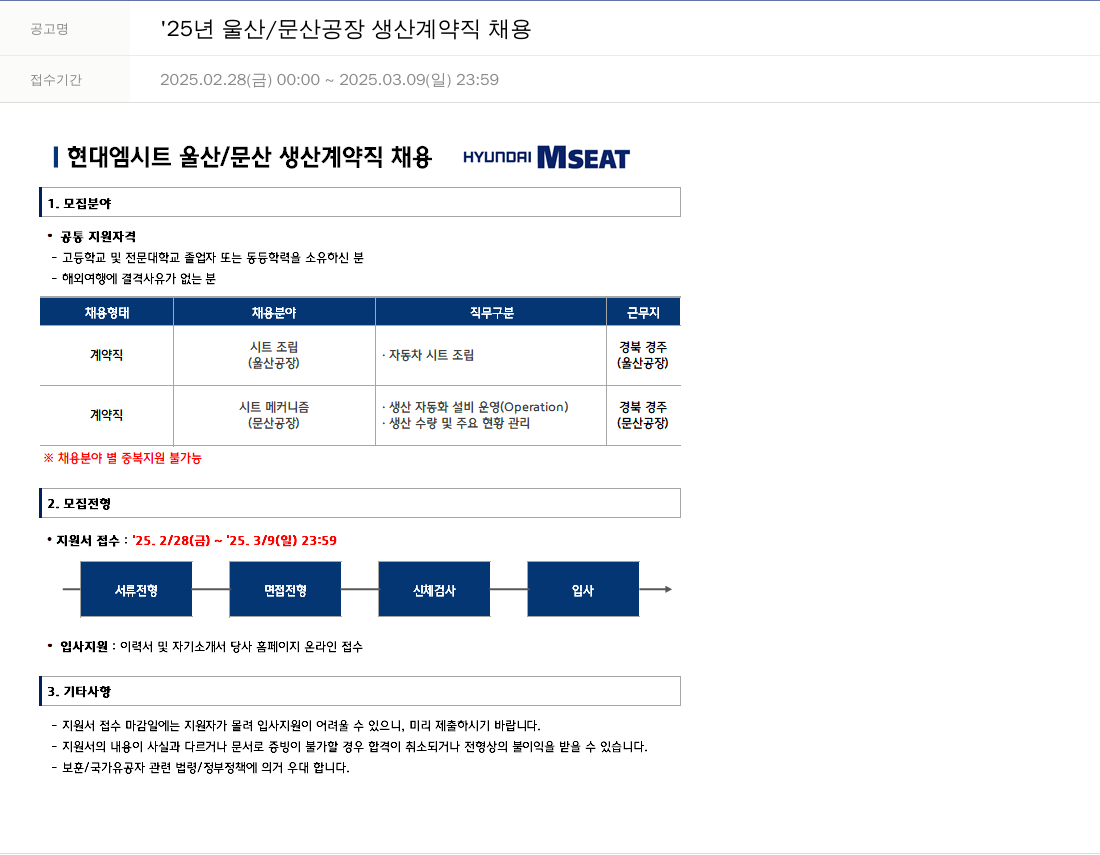Click the 직무구분 column header
The height and width of the screenshot is (855, 1100).
pyautogui.click(x=491, y=312)
